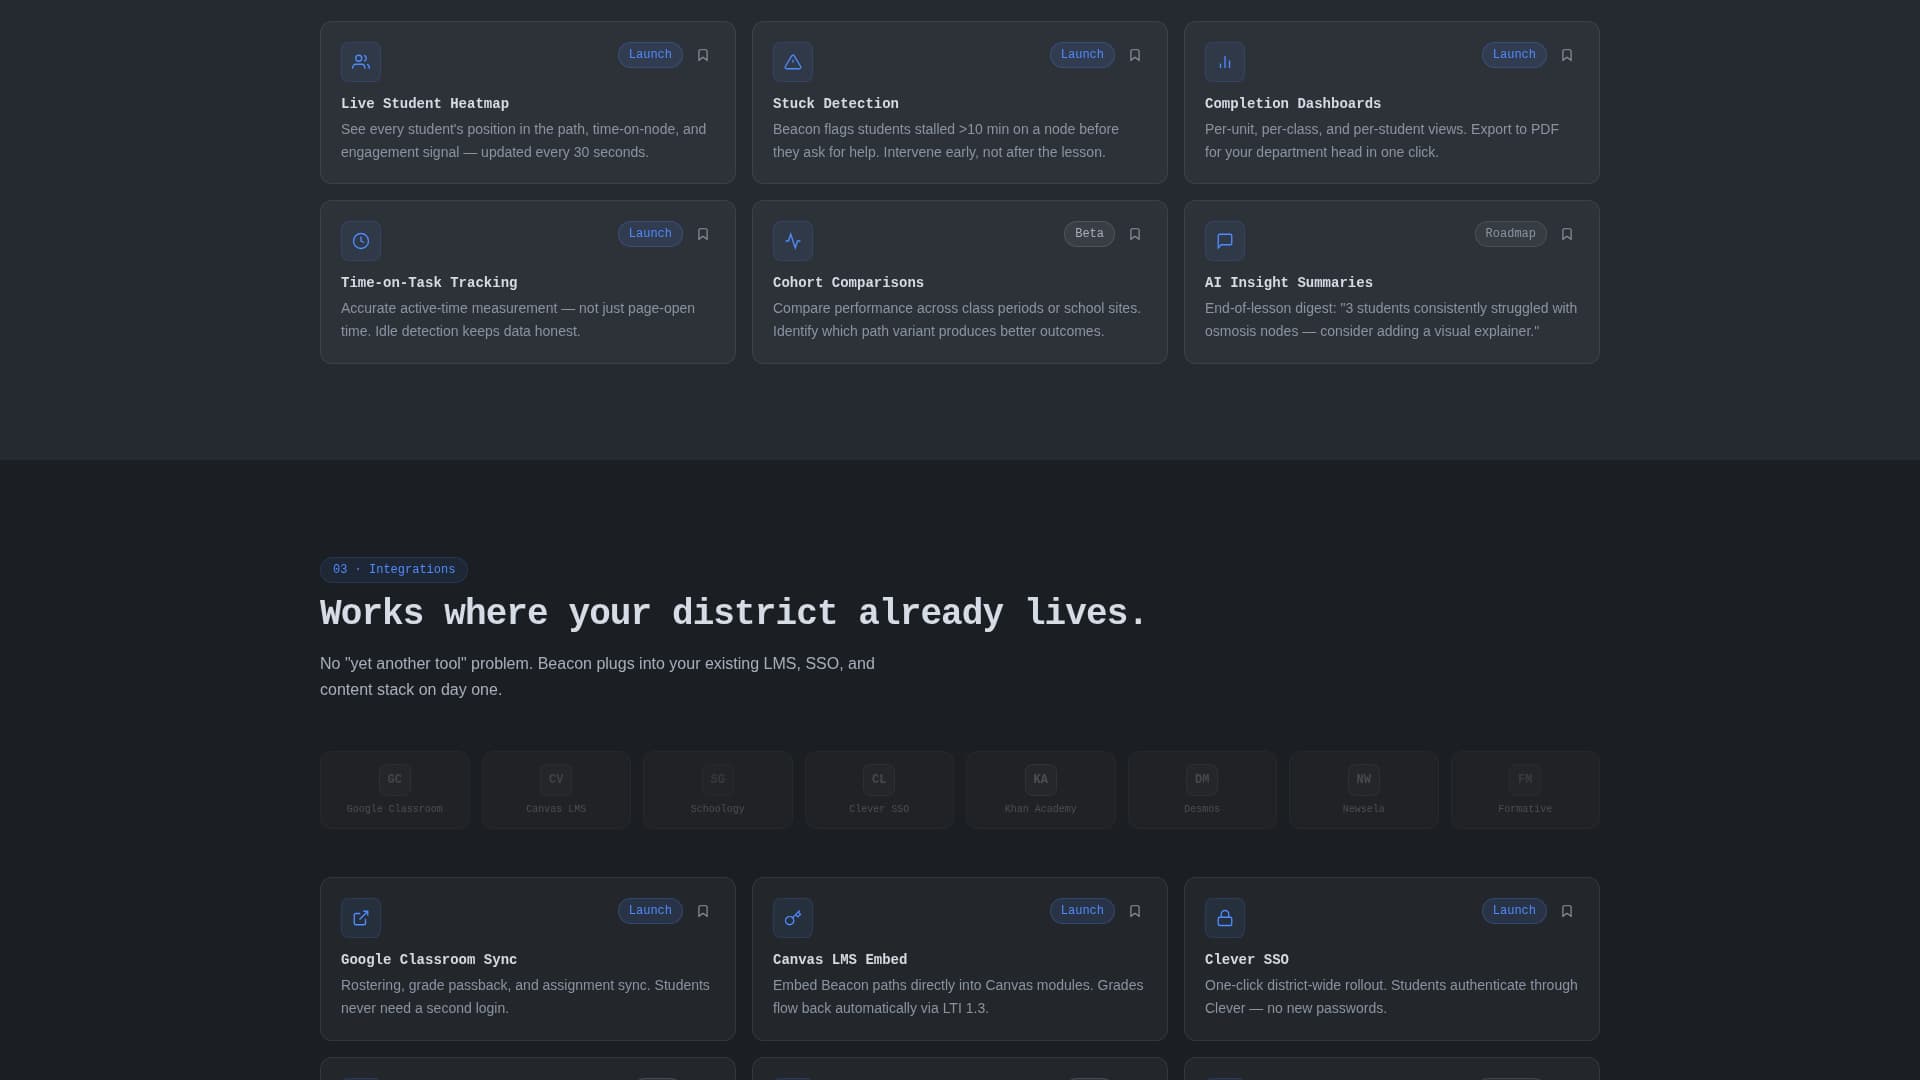Click the Launch badge on Google Classroom Sync
The height and width of the screenshot is (1080, 1920).
tap(650, 911)
